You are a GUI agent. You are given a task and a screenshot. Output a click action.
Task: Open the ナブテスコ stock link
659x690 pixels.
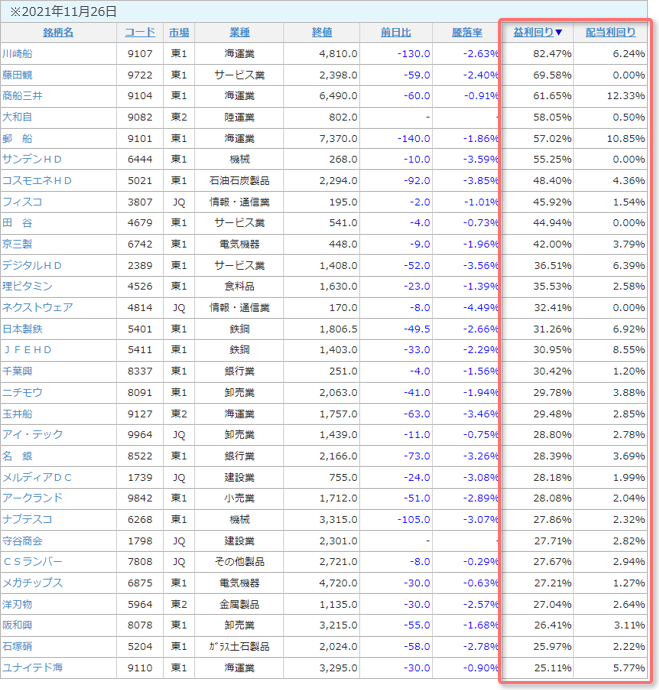pyautogui.click(x=27, y=520)
